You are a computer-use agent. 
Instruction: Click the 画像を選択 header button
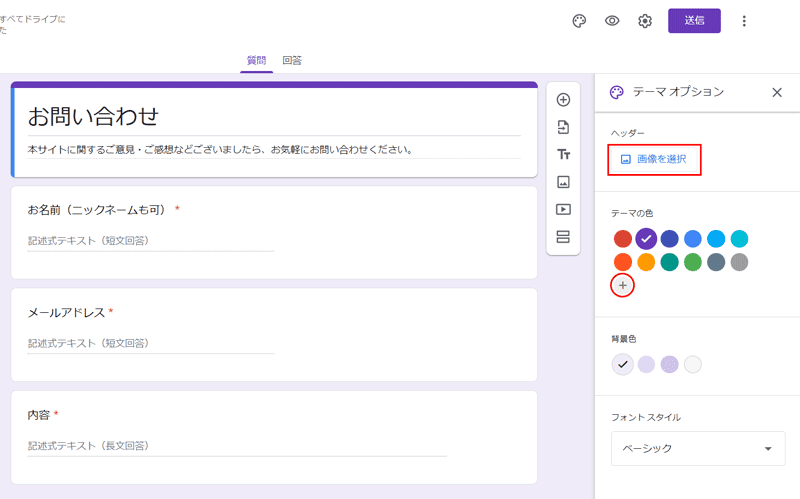654,159
